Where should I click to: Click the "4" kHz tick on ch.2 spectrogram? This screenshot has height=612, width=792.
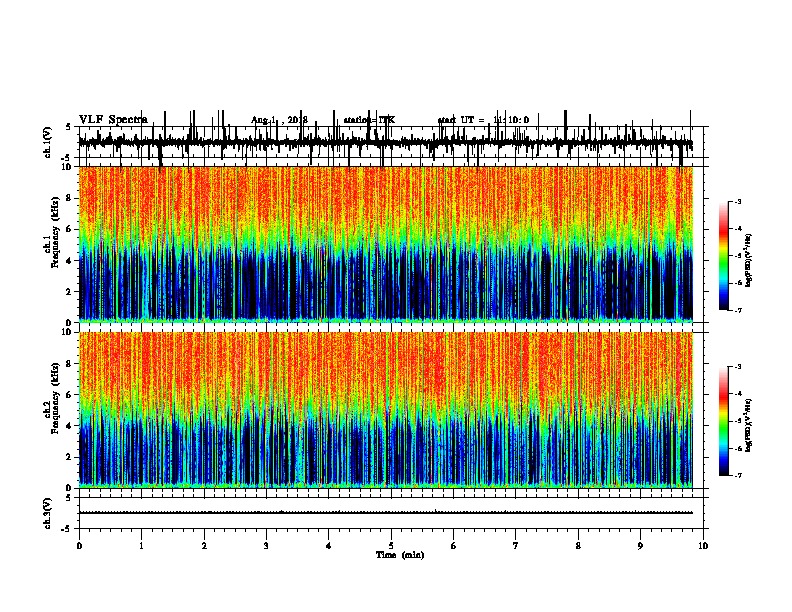pyautogui.click(x=70, y=426)
